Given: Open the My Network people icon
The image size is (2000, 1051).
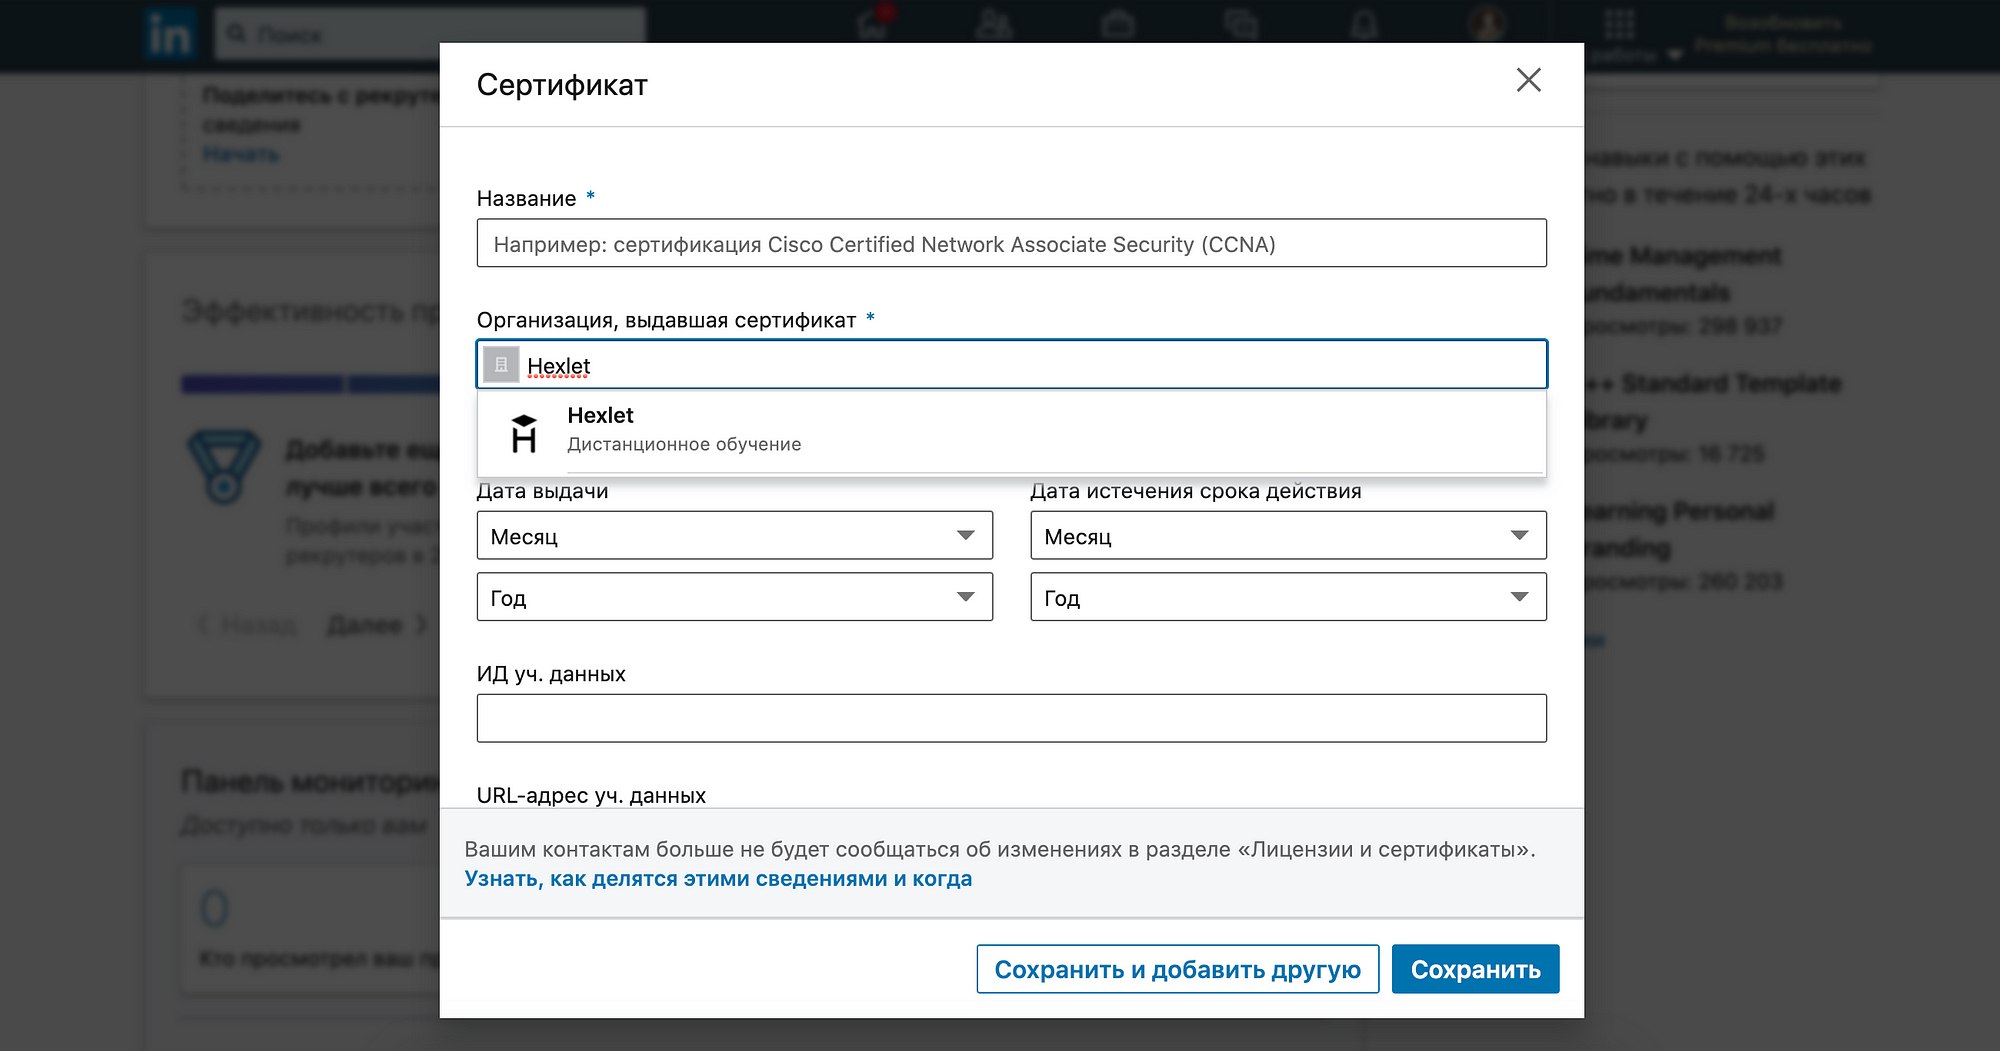Looking at the screenshot, I should click(x=994, y=24).
